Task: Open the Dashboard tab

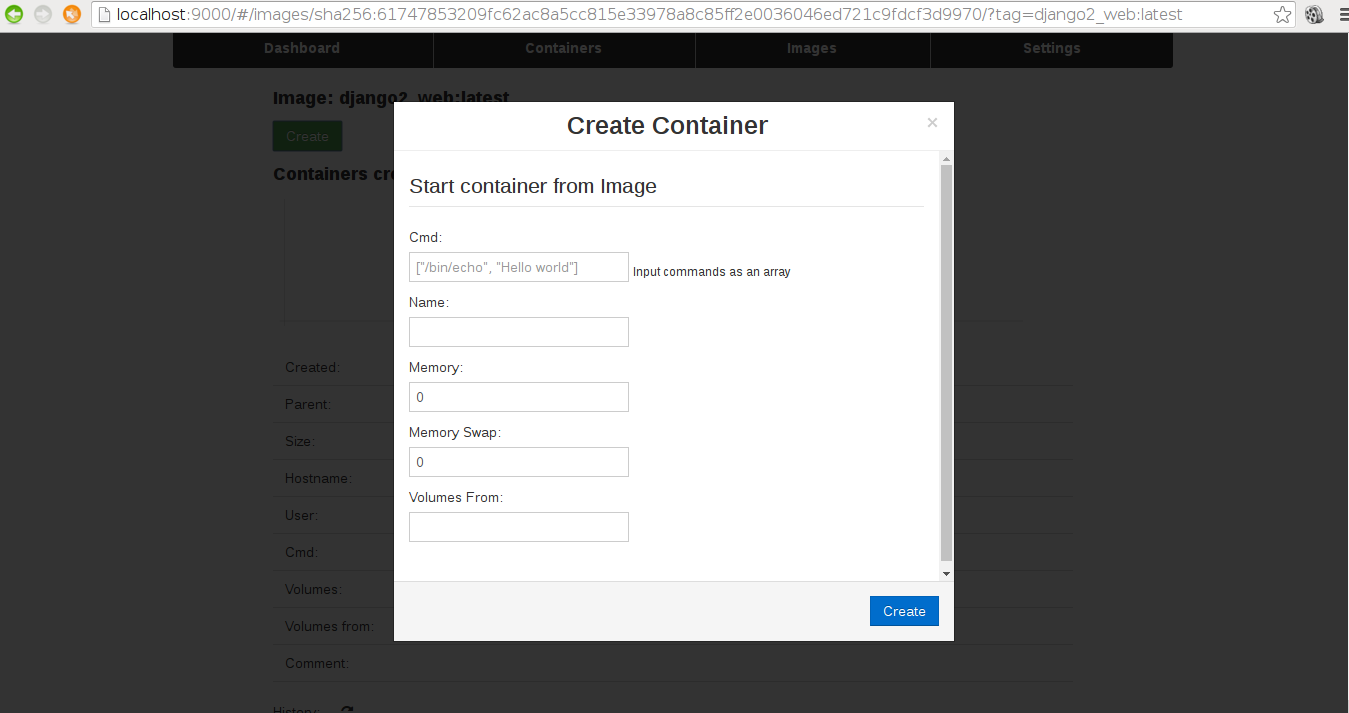Action: point(302,48)
